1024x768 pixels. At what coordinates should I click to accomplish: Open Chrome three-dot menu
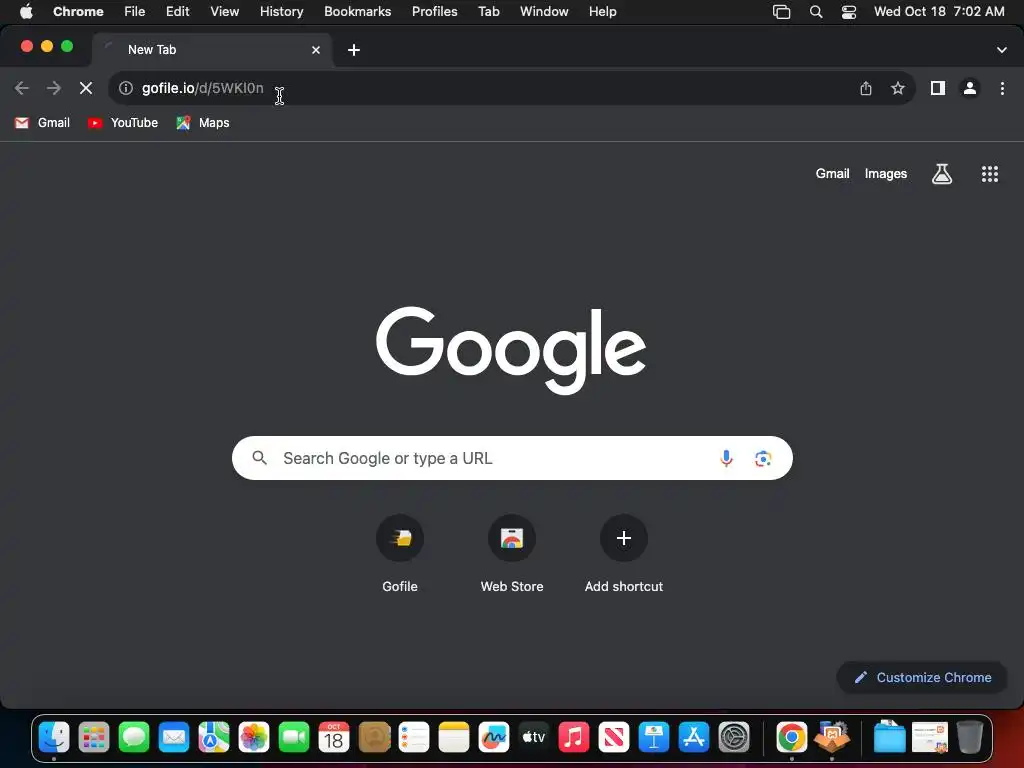[1002, 88]
